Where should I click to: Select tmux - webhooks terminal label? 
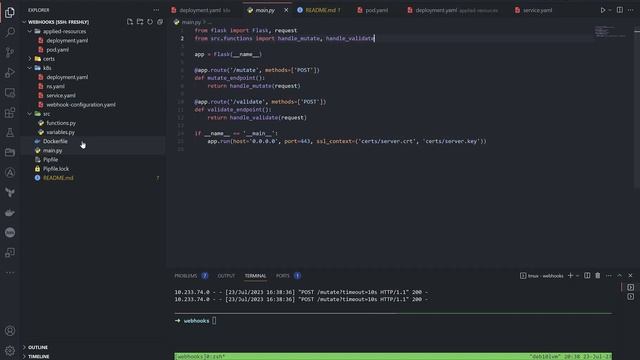[x=541, y=276]
